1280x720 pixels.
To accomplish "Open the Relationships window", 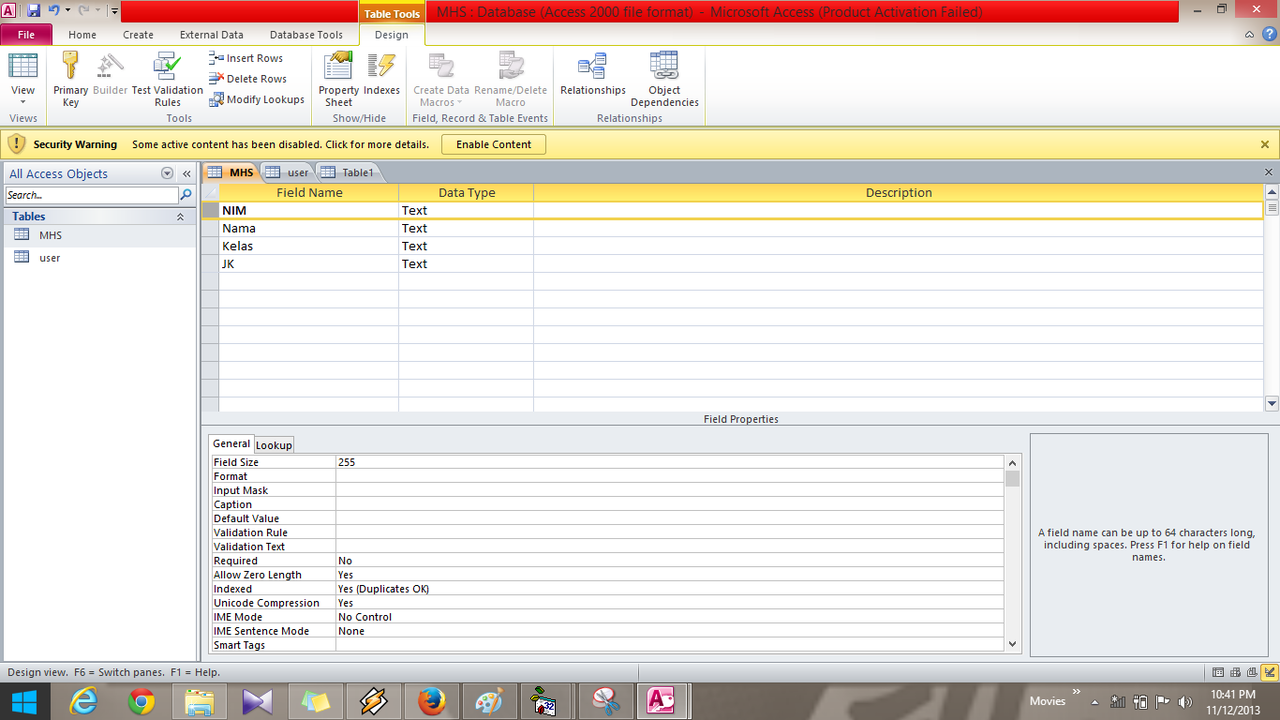I will pyautogui.click(x=592, y=78).
